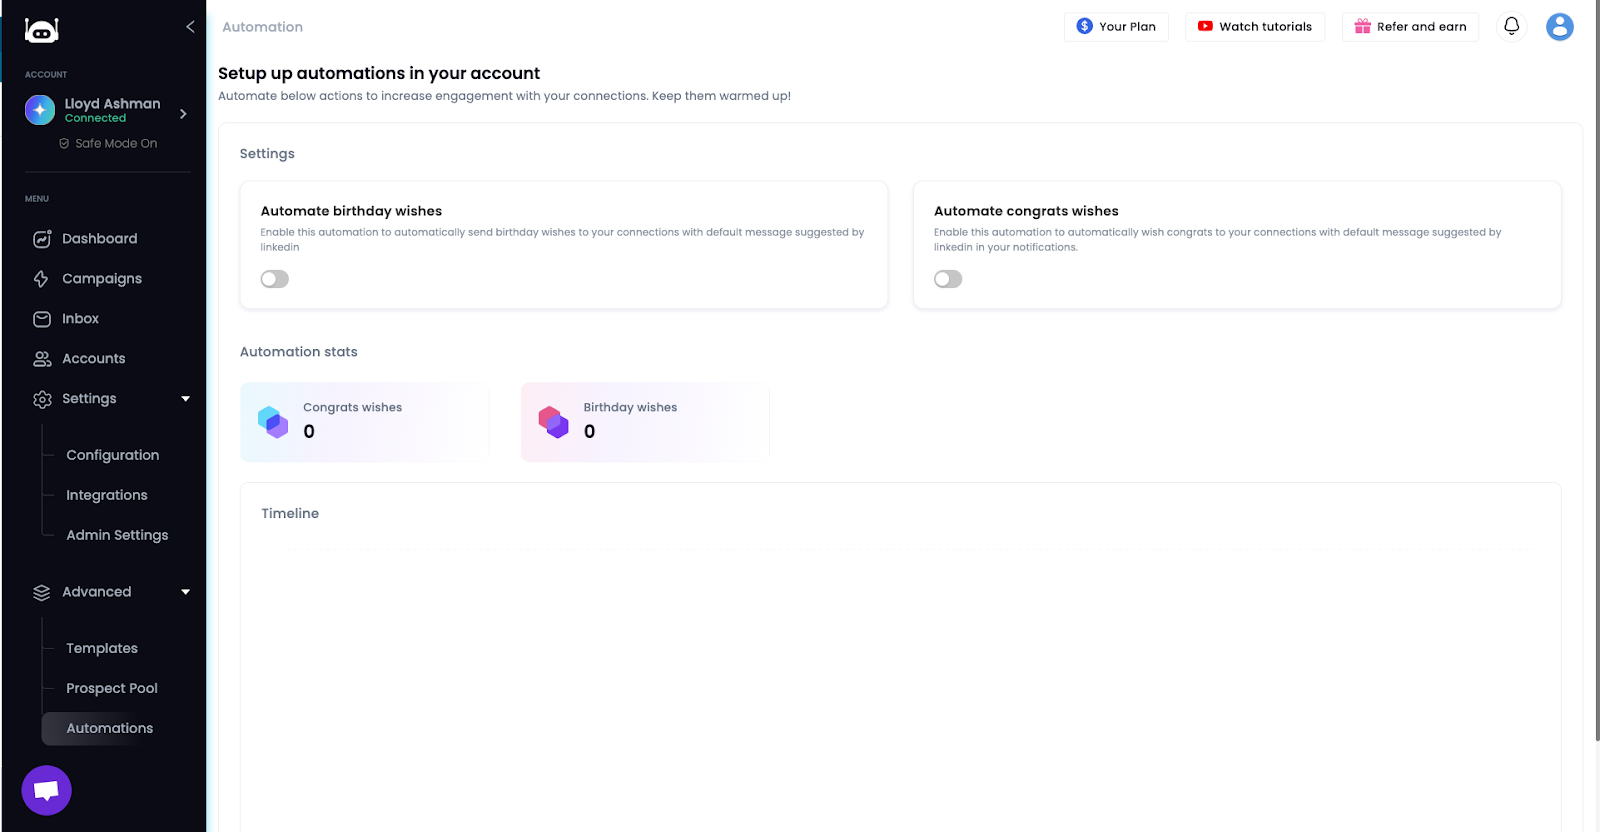
Task: Collapse the Advanced submenu arrow
Action: click(185, 592)
